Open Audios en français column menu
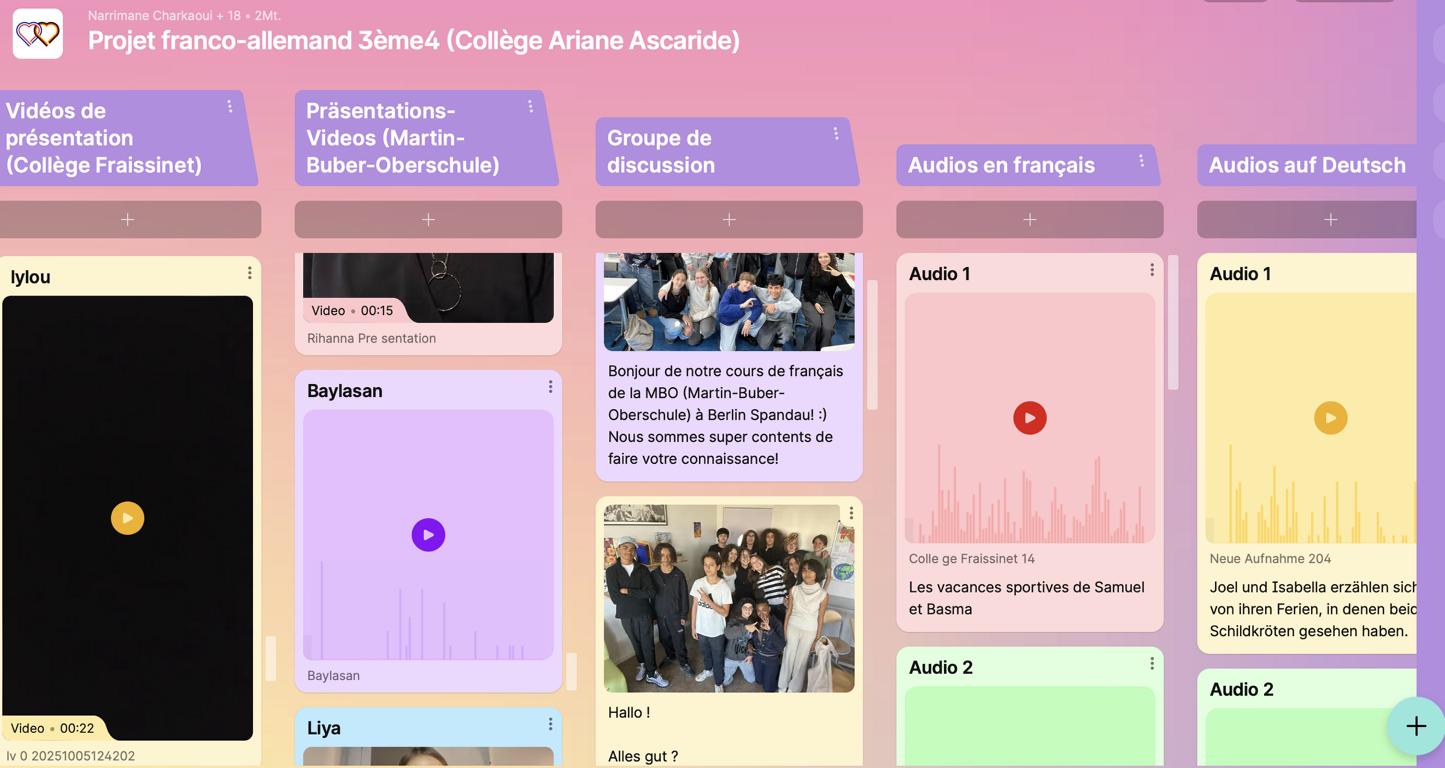Screen dimensions: 1445x768 click(x=1141, y=161)
